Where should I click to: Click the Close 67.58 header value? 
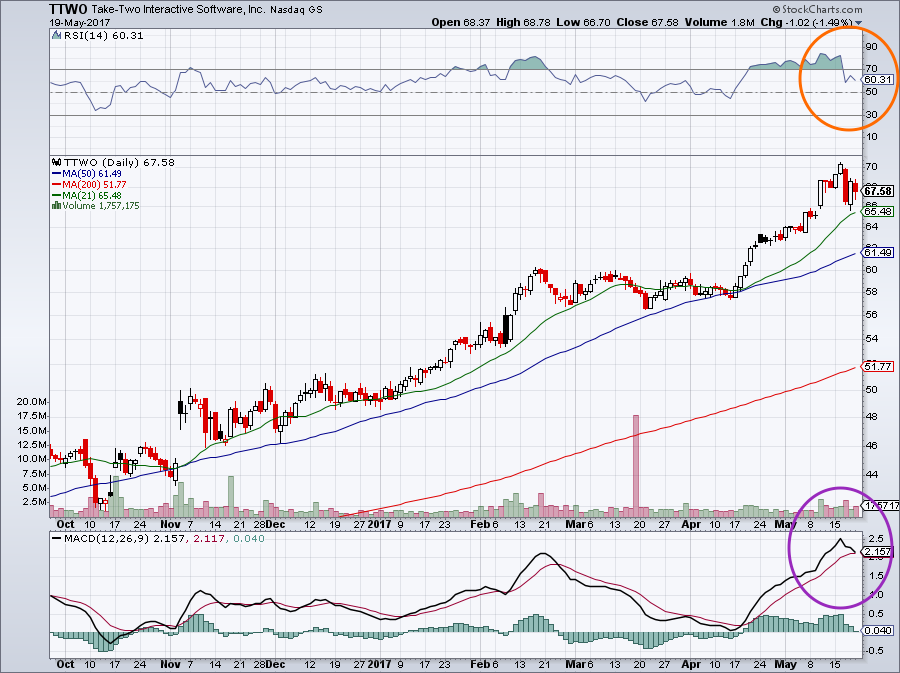tap(647, 22)
